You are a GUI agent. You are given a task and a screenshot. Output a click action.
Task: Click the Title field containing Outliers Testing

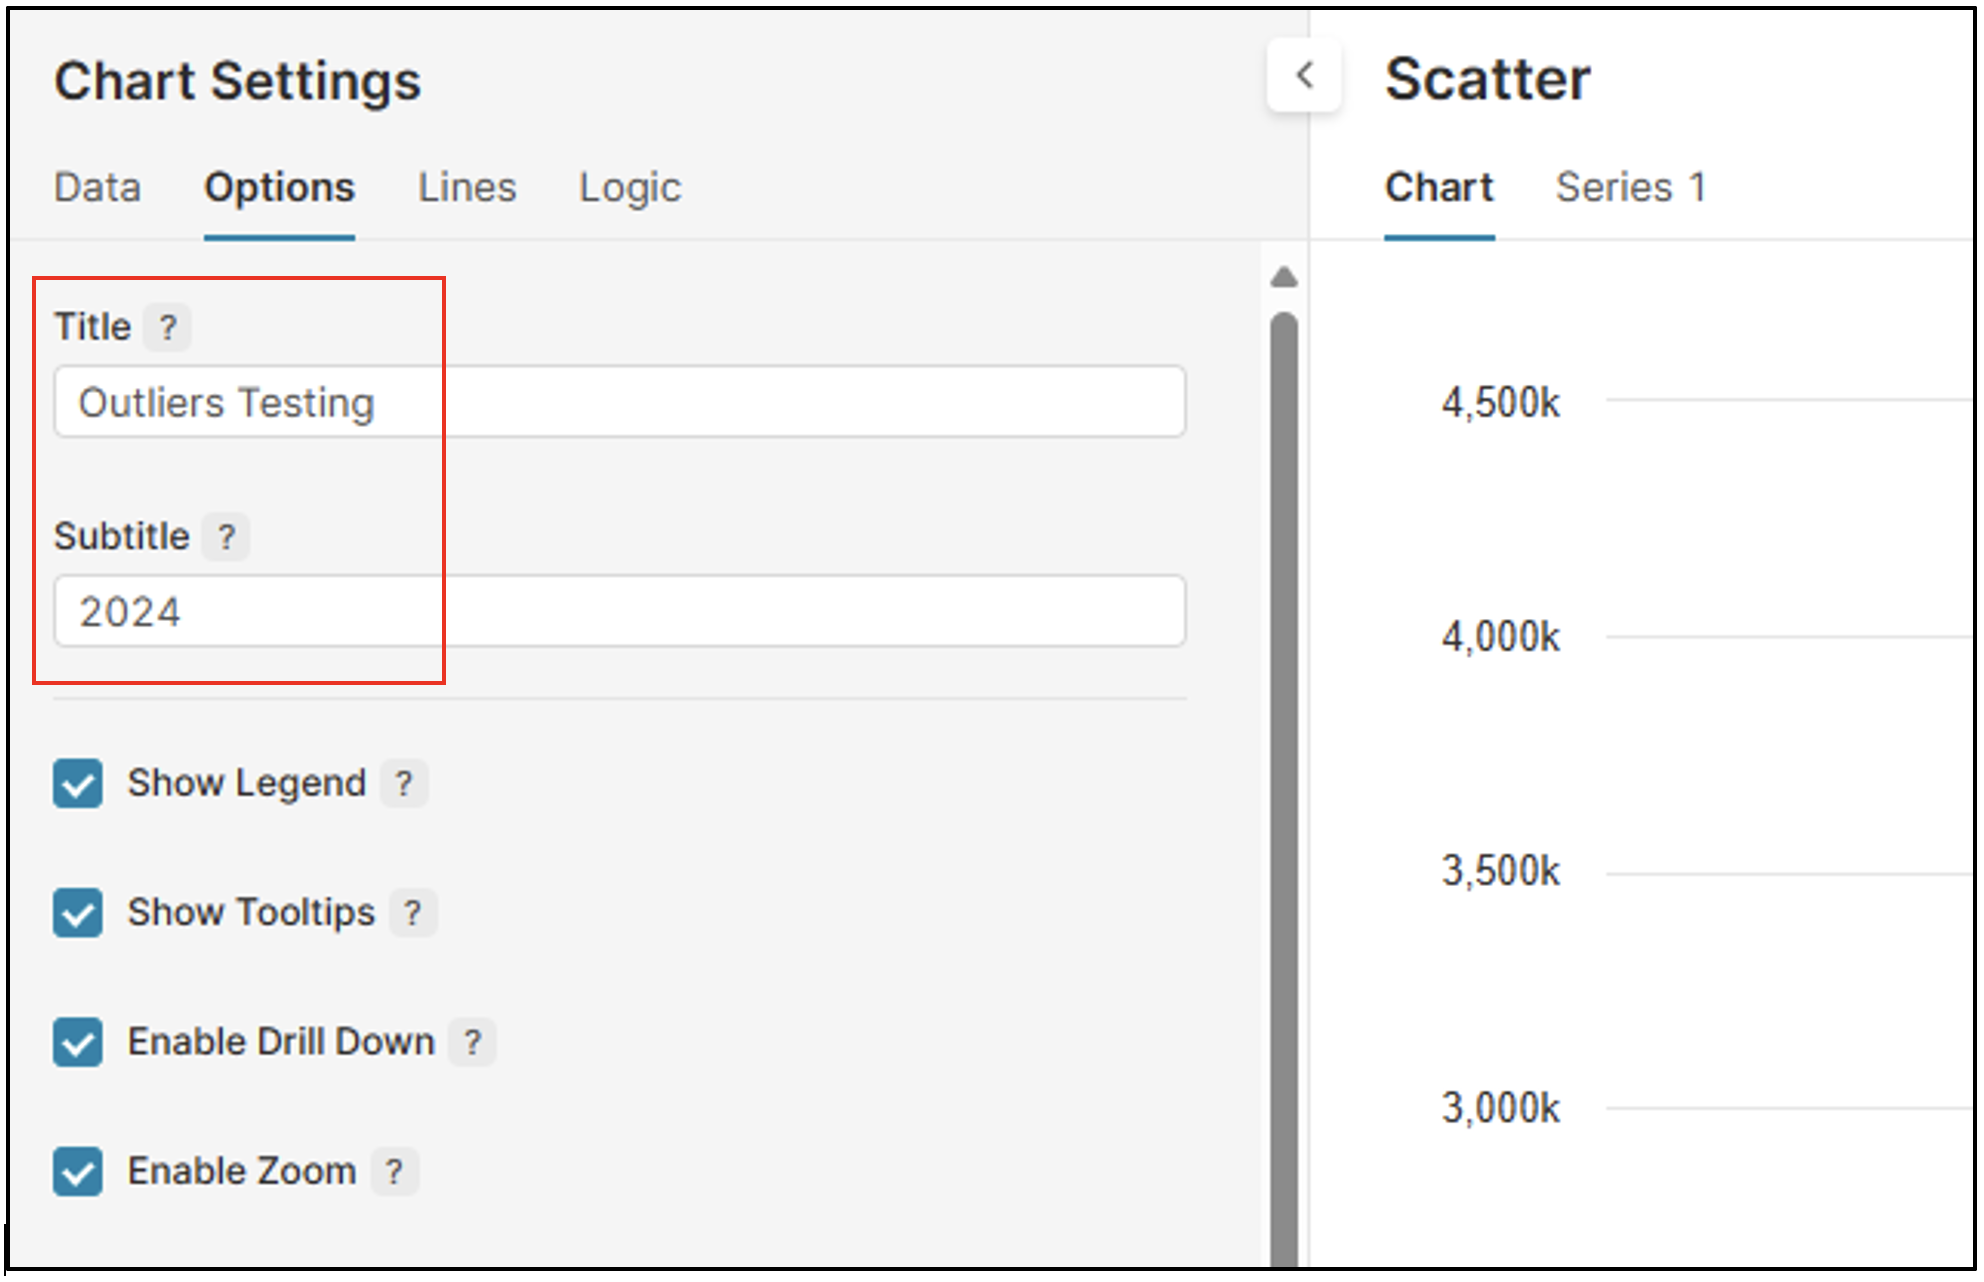pyautogui.click(x=620, y=402)
